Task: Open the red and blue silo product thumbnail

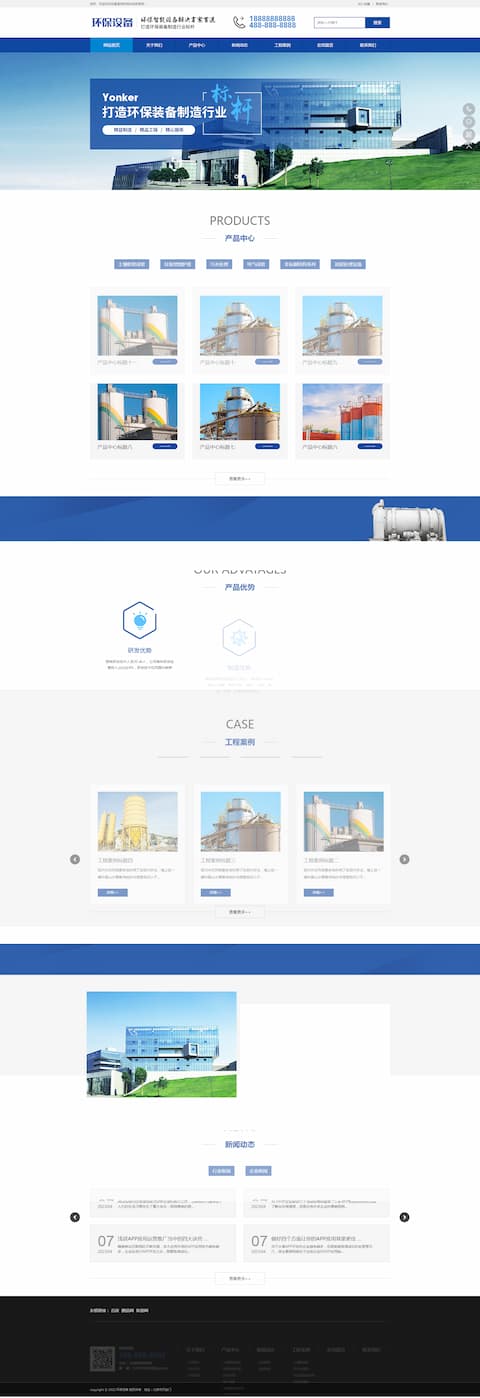Action: point(342,412)
